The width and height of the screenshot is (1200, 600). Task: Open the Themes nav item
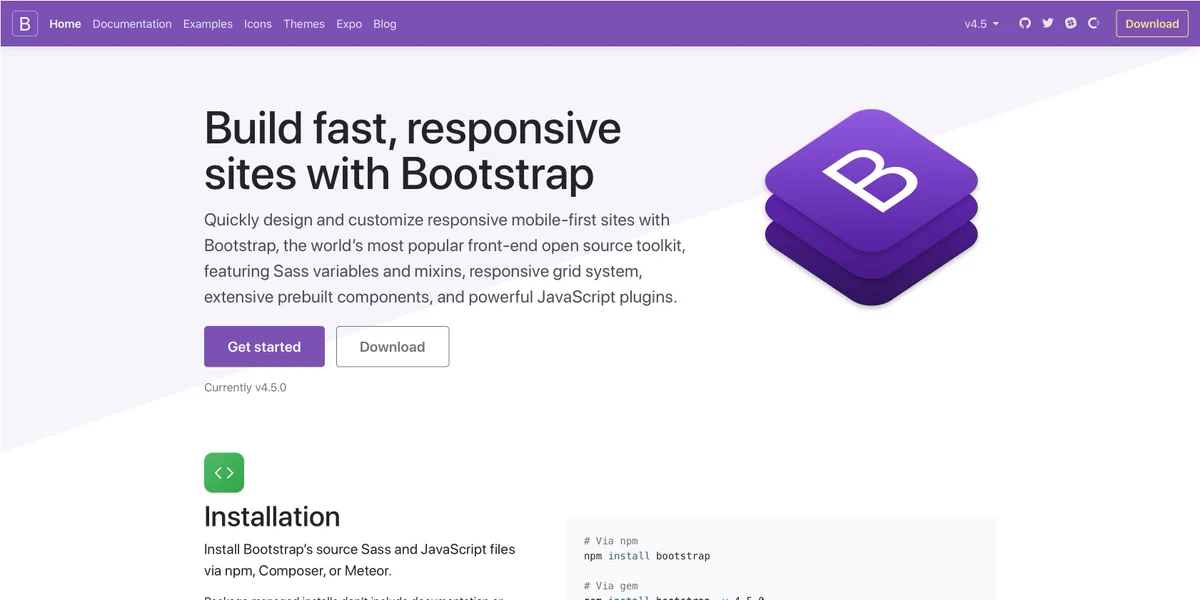[x=304, y=24]
